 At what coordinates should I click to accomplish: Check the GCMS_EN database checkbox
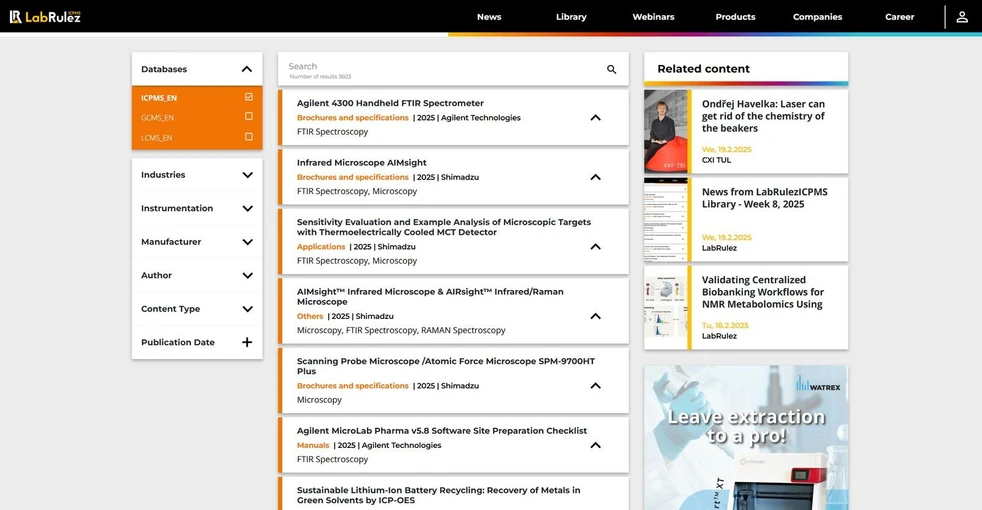point(249,117)
